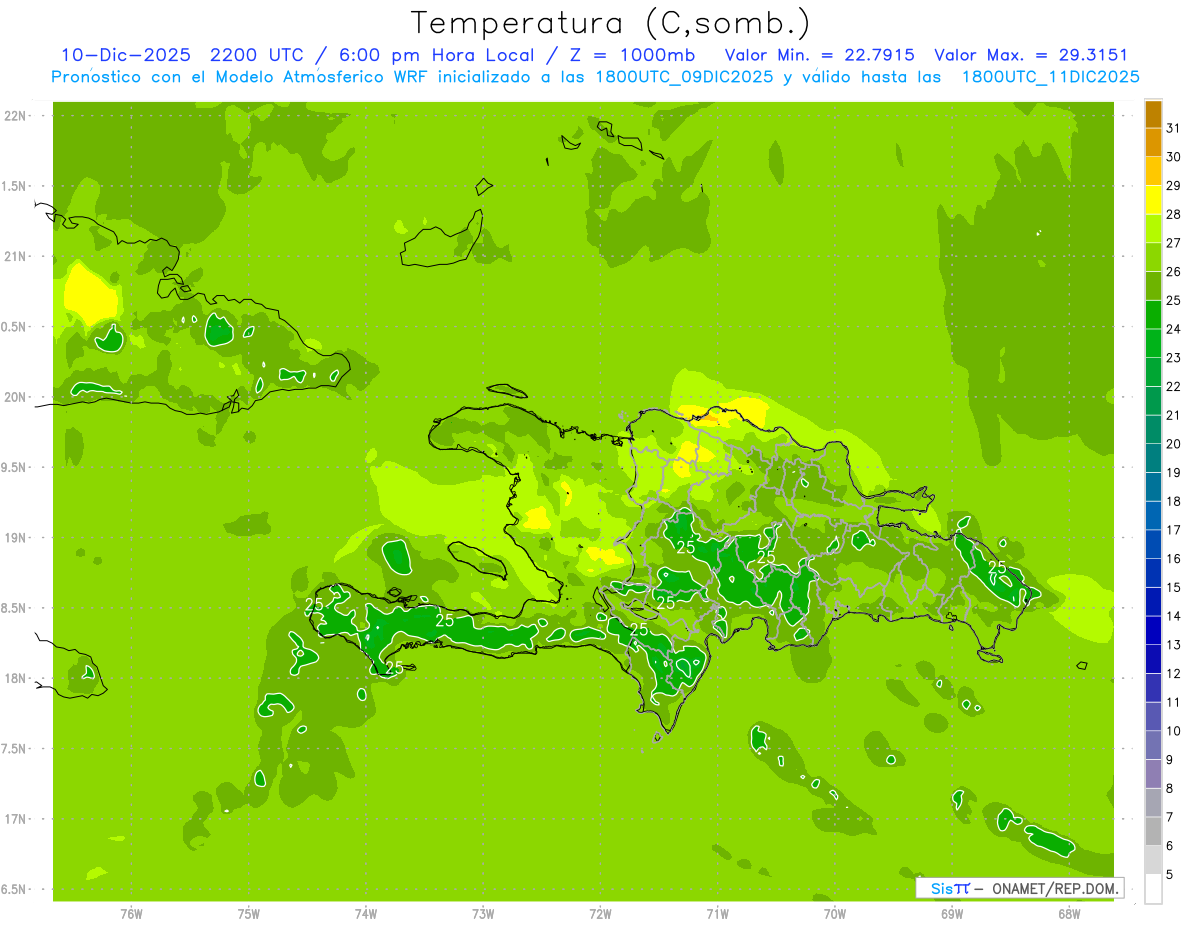The height and width of the screenshot is (927, 1200).
Task: Pick the teal colorbar segment between 19 and 20
Action: coord(1153,459)
